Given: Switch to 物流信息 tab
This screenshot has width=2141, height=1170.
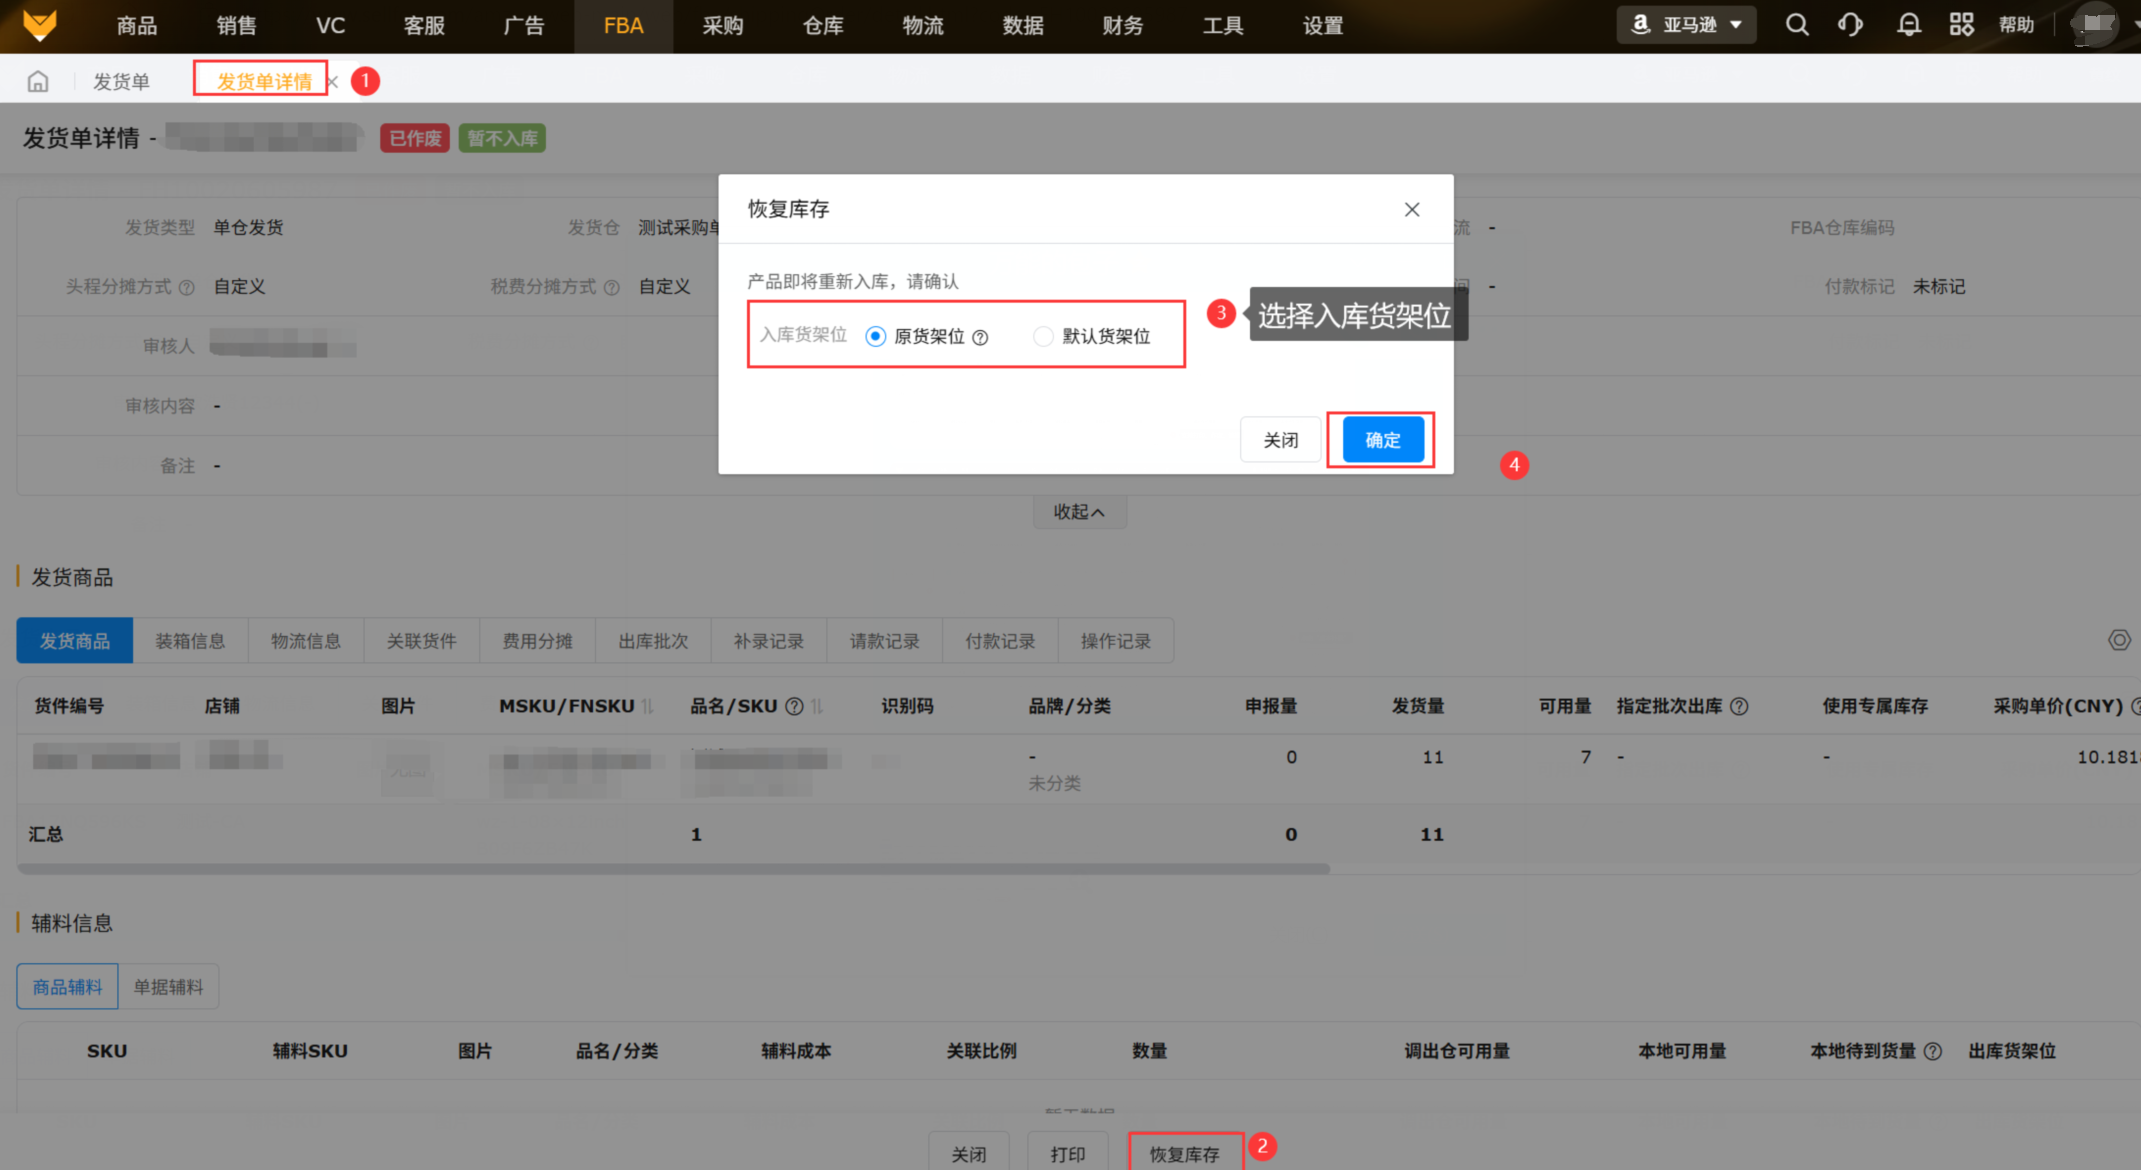Looking at the screenshot, I should [x=306, y=641].
